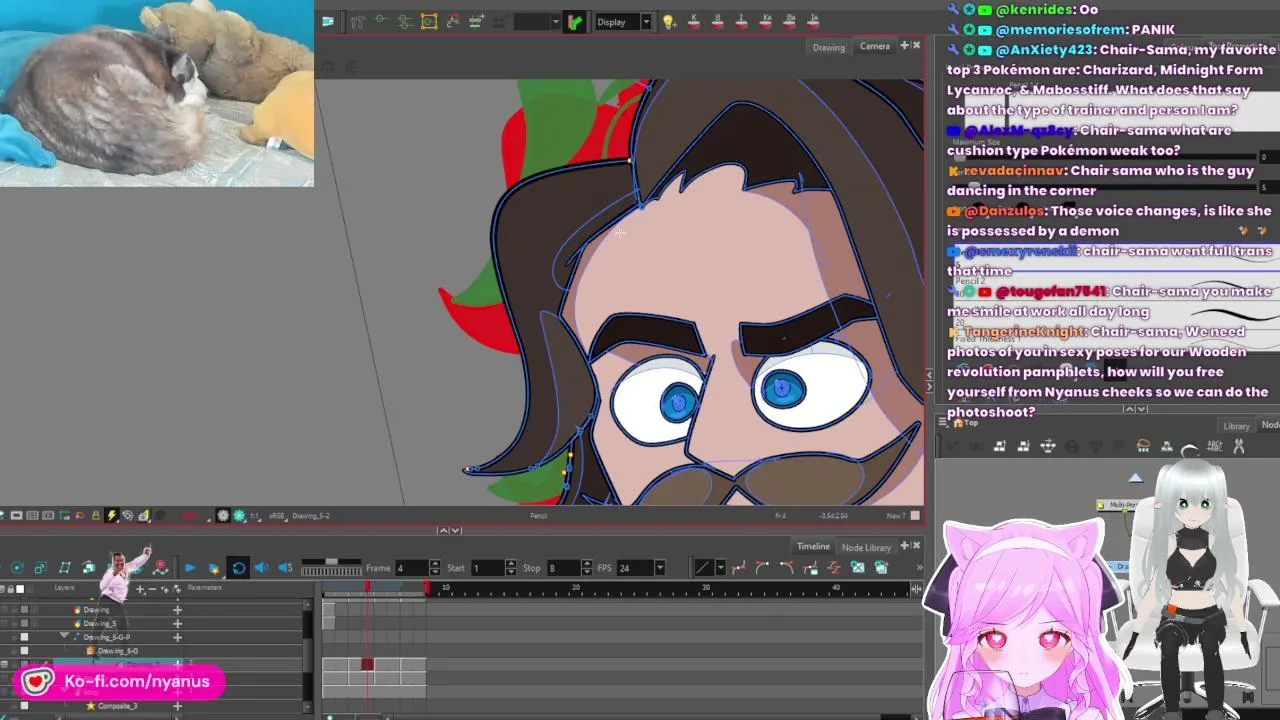
Task: Toggle the loop playback icon
Action: [x=238, y=568]
